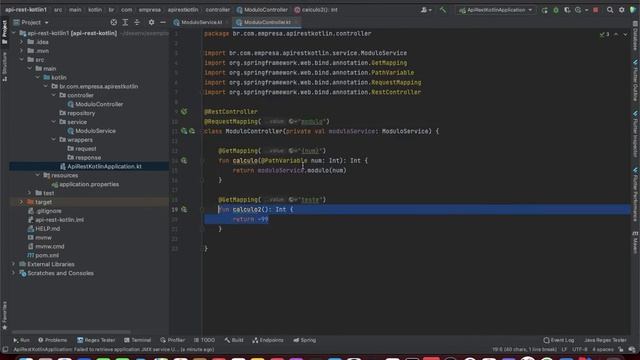Open the TODO tool window
The image size is (640, 360).
(204, 340)
